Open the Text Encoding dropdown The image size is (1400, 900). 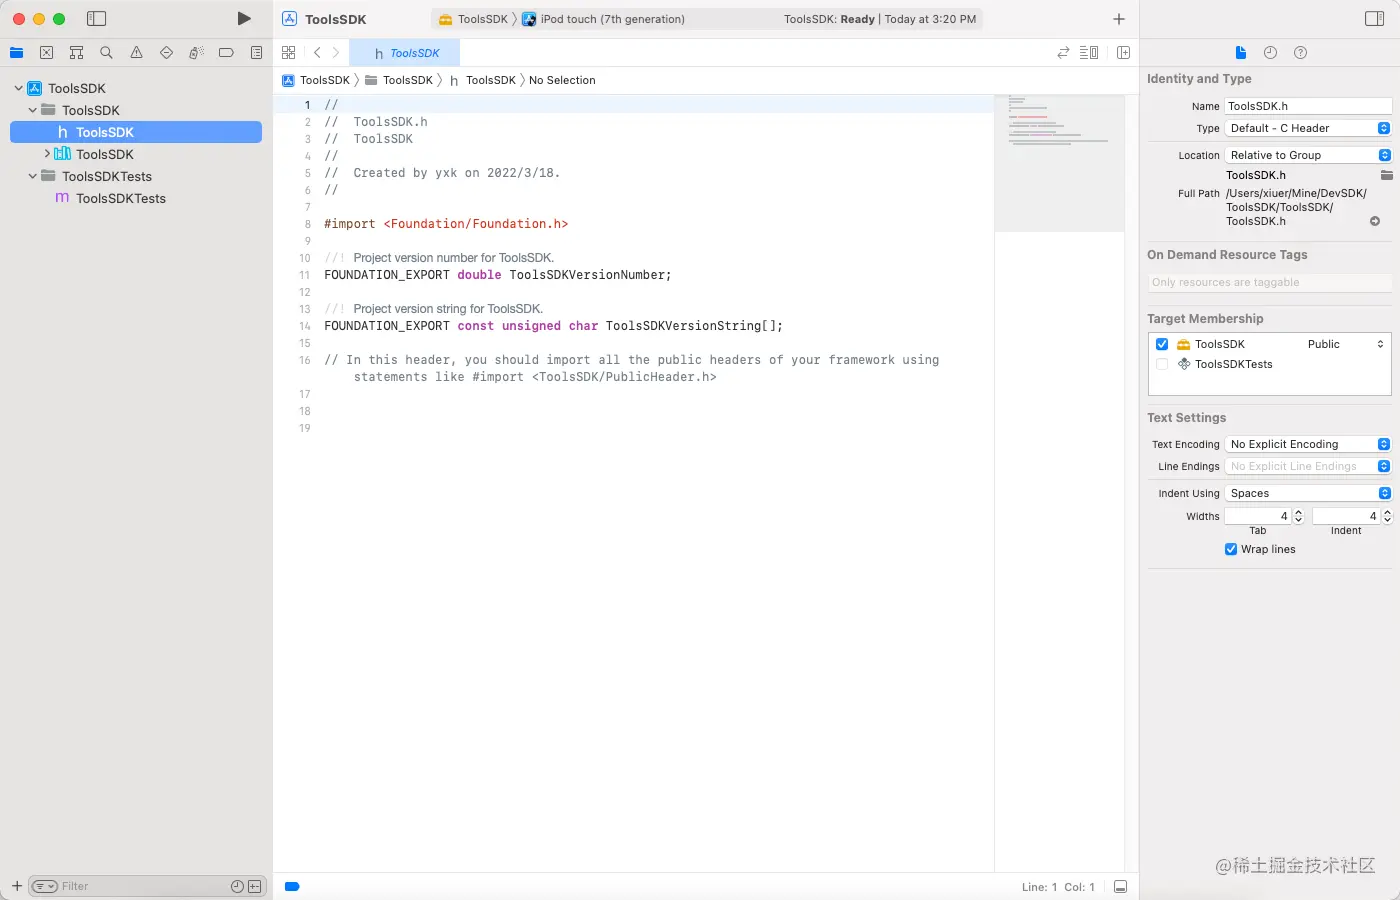coord(1308,444)
